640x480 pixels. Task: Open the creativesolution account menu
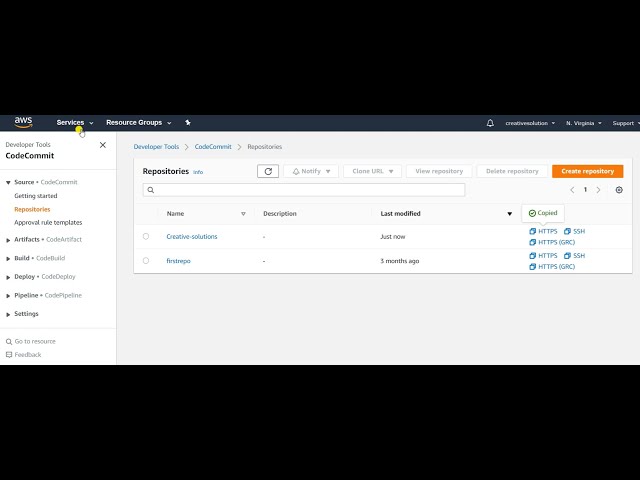click(x=530, y=123)
